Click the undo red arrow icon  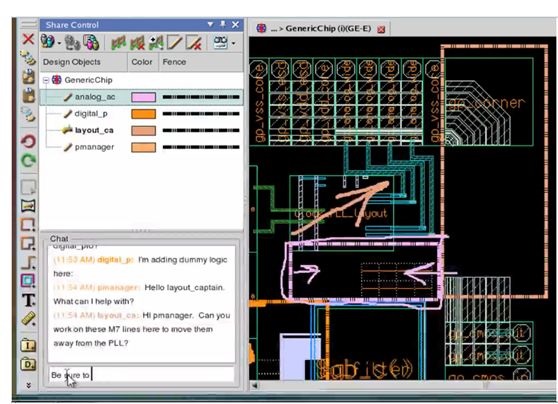tap(28, 141)
